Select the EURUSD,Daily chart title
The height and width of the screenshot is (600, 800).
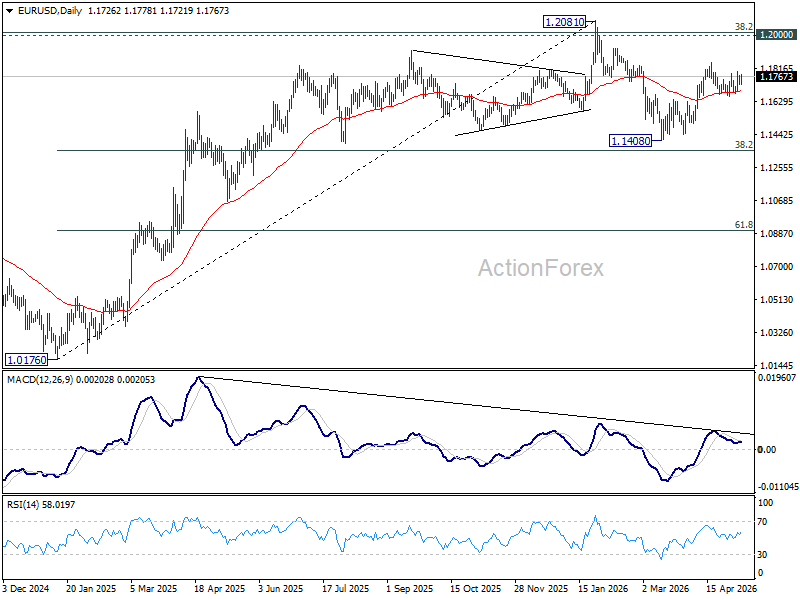50,11
